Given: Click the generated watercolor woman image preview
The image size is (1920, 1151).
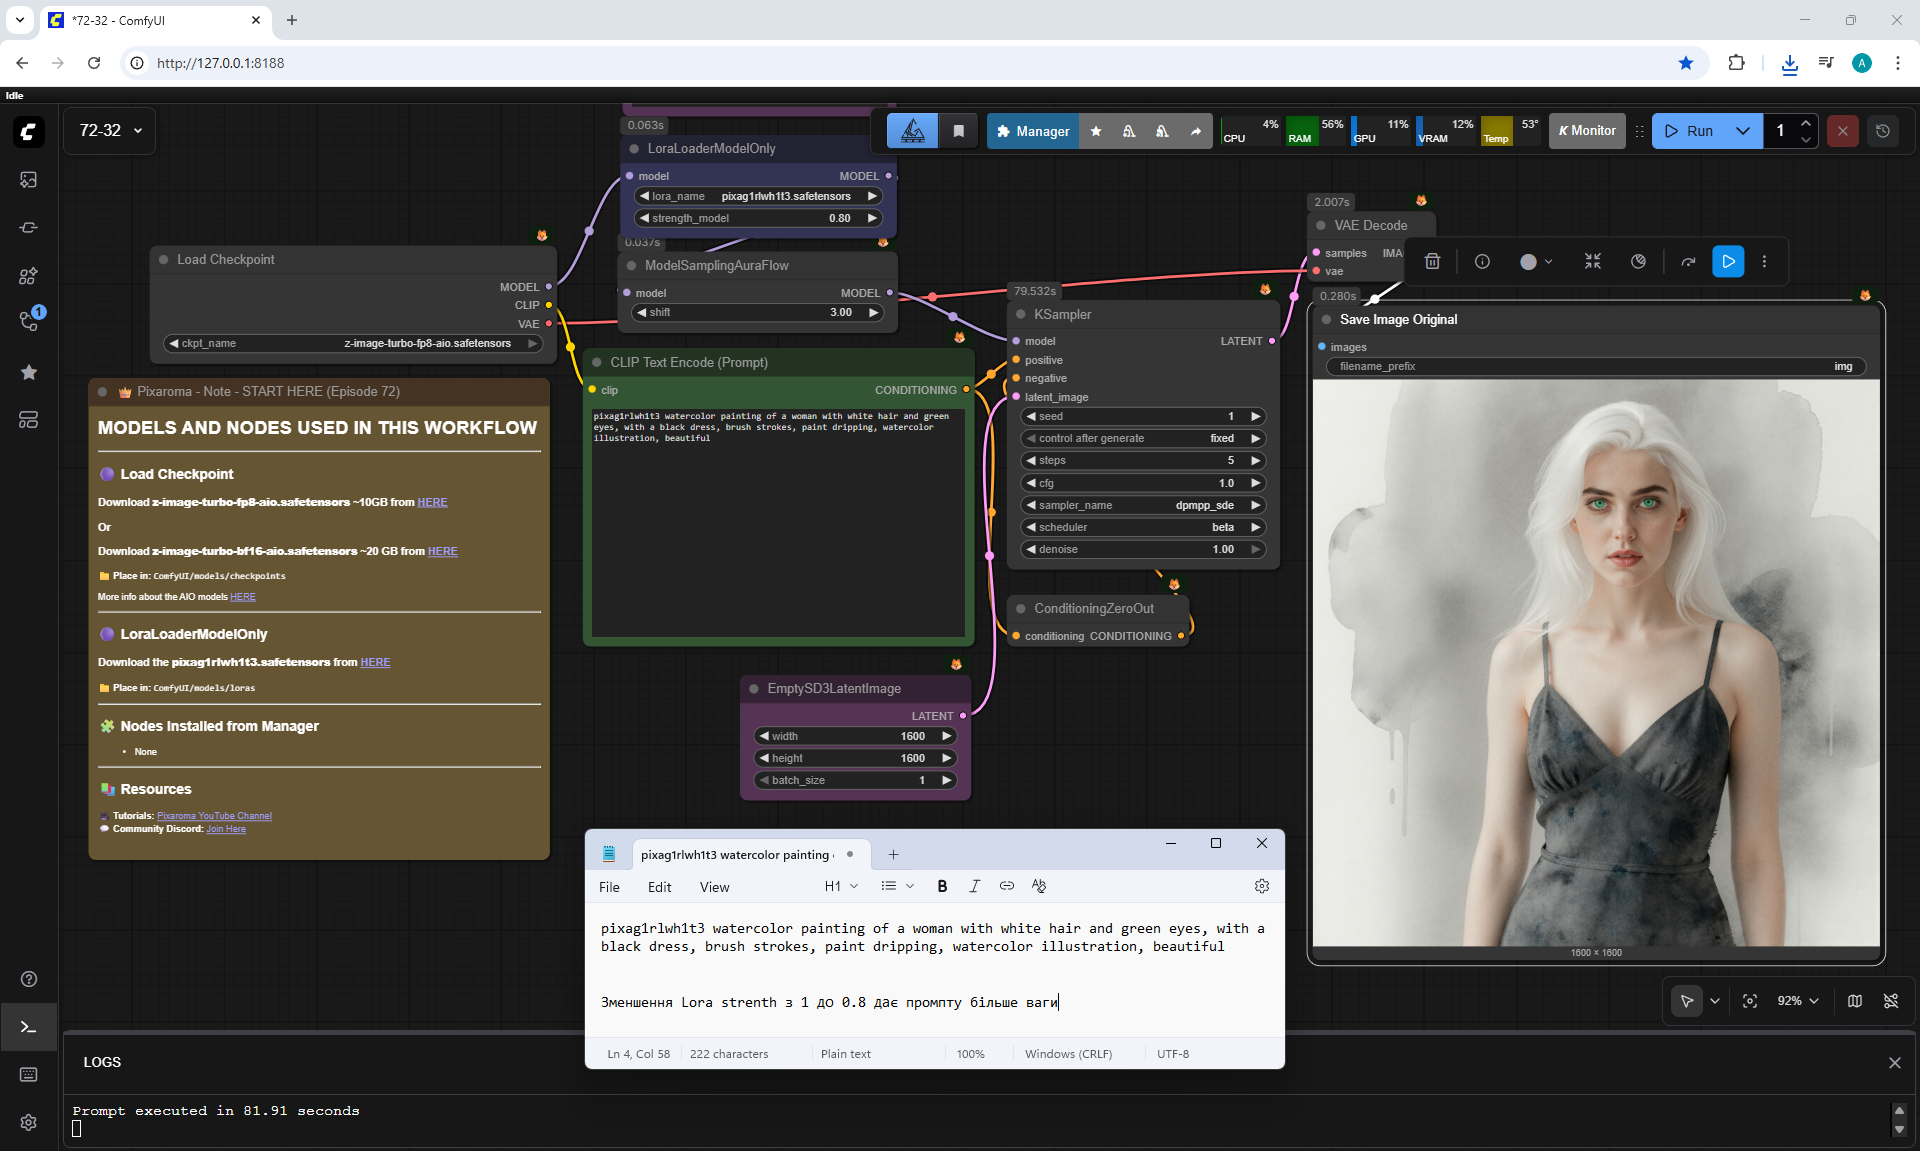Looking at the screenshot, I should pos(1595,662).
